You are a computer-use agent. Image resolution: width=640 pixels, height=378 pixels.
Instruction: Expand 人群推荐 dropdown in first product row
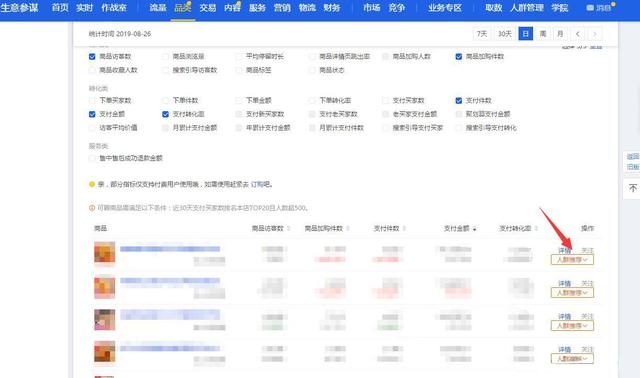[x=572, y=260]
